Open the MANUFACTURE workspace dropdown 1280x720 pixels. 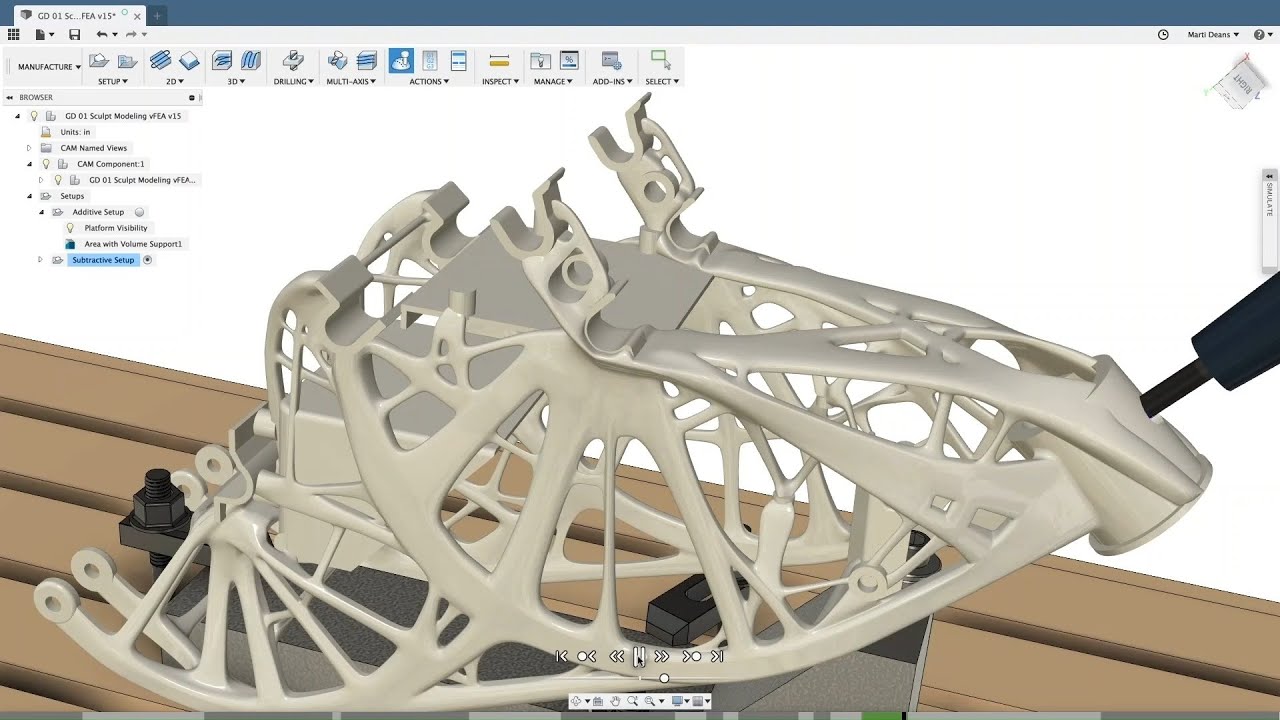(49, 67)
